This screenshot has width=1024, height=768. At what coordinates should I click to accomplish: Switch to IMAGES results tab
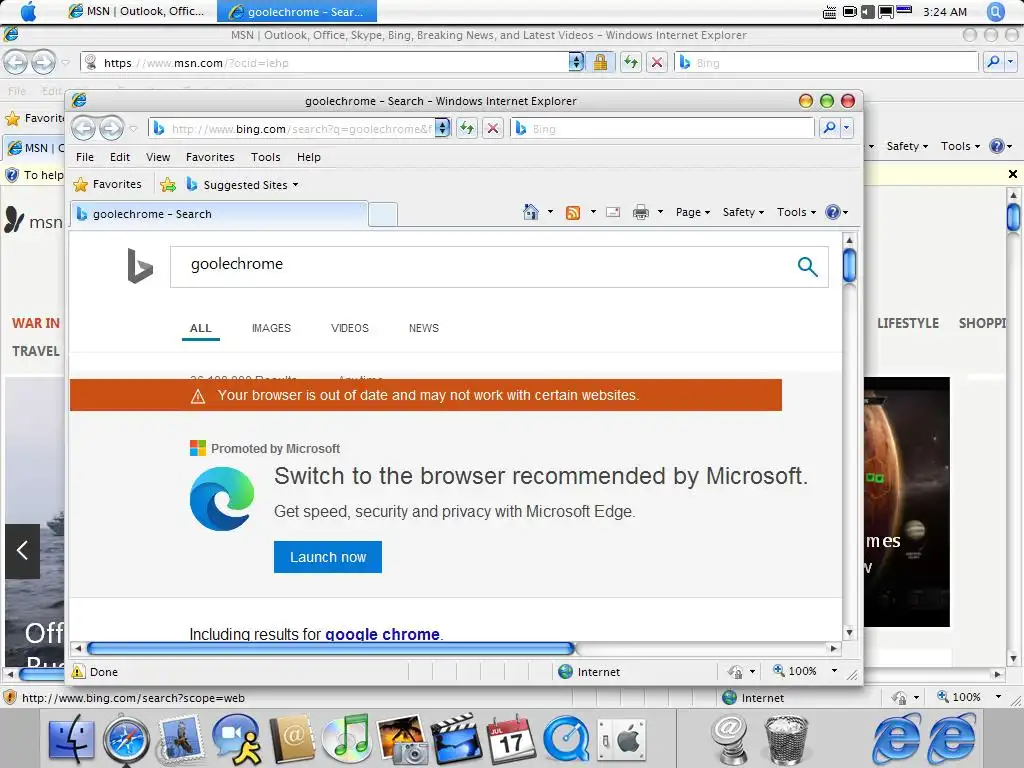(x=271, y=328)
